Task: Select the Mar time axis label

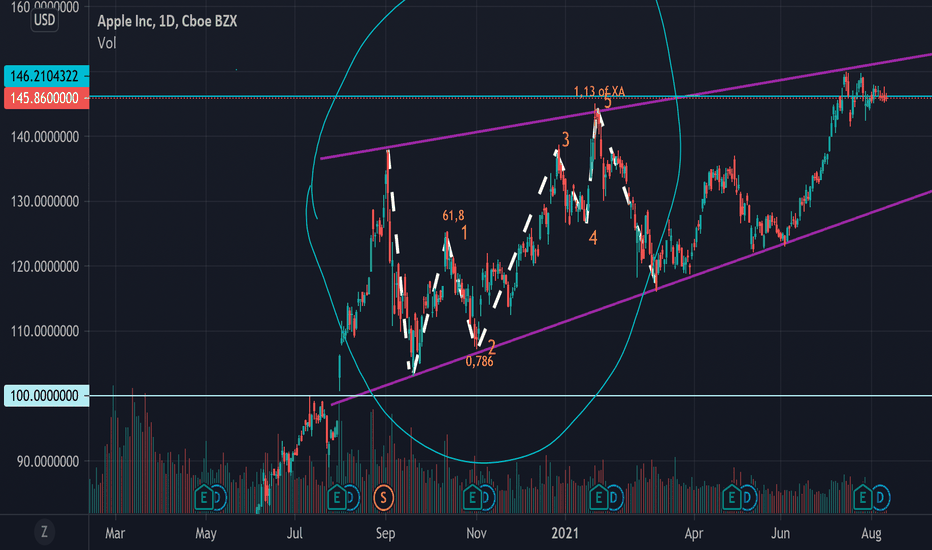Action: tap(115, 533)
